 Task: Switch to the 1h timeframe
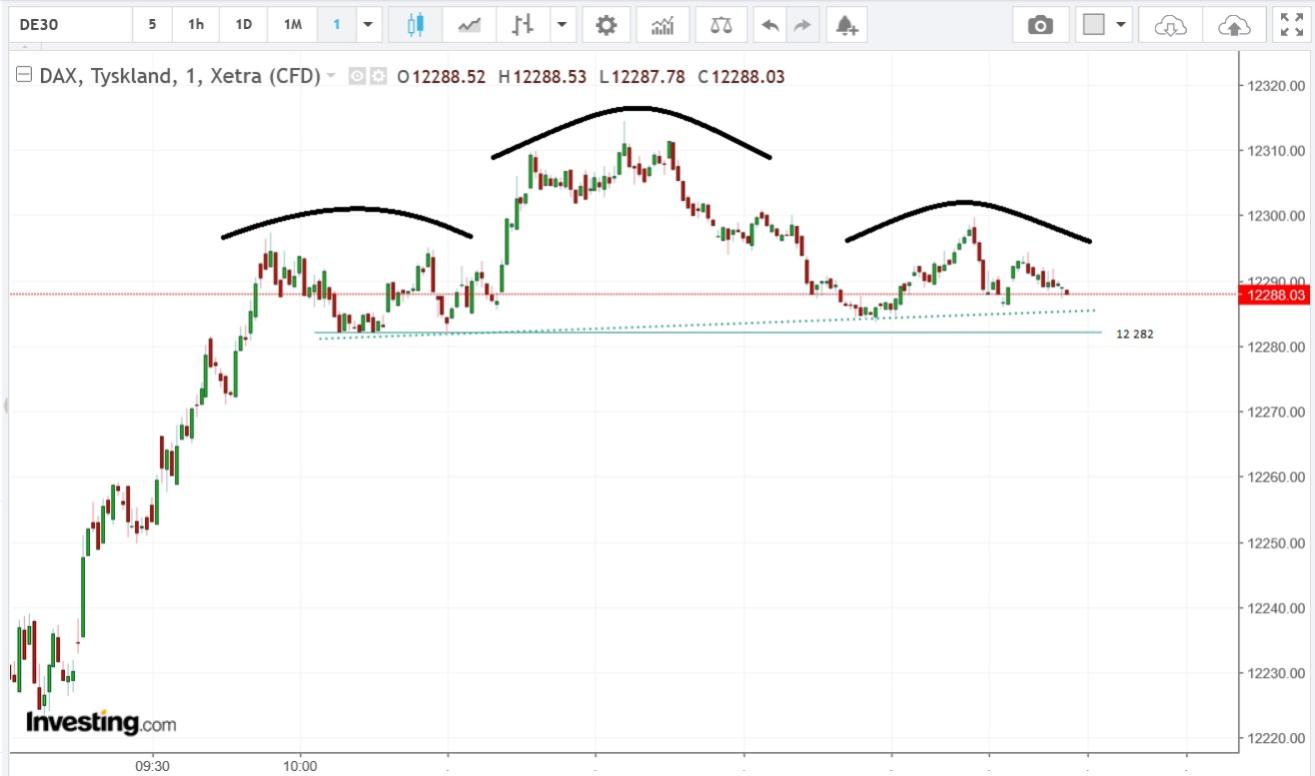point(196,25)
